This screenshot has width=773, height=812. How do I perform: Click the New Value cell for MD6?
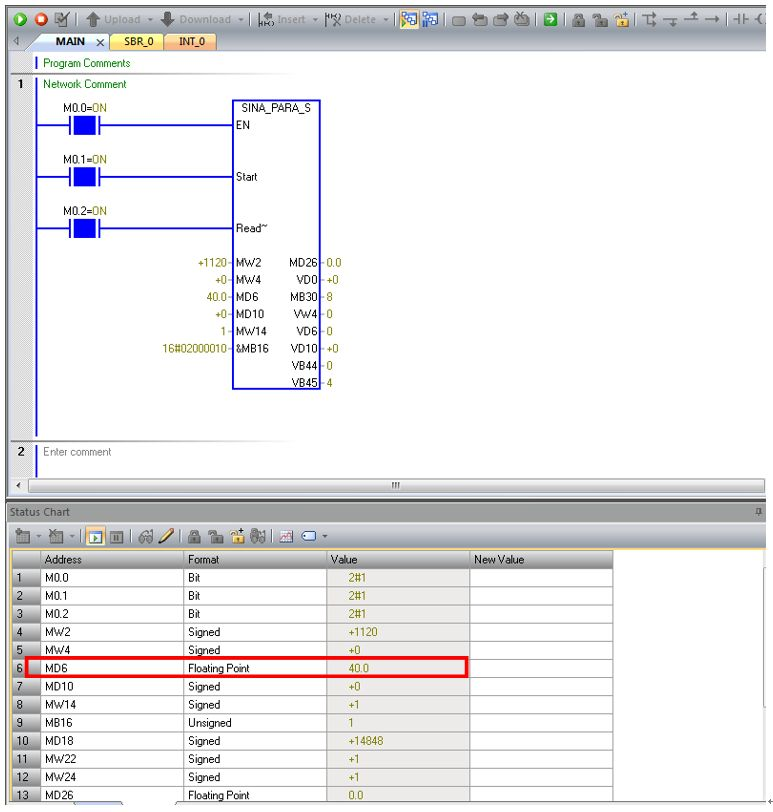tap(541, 668)
